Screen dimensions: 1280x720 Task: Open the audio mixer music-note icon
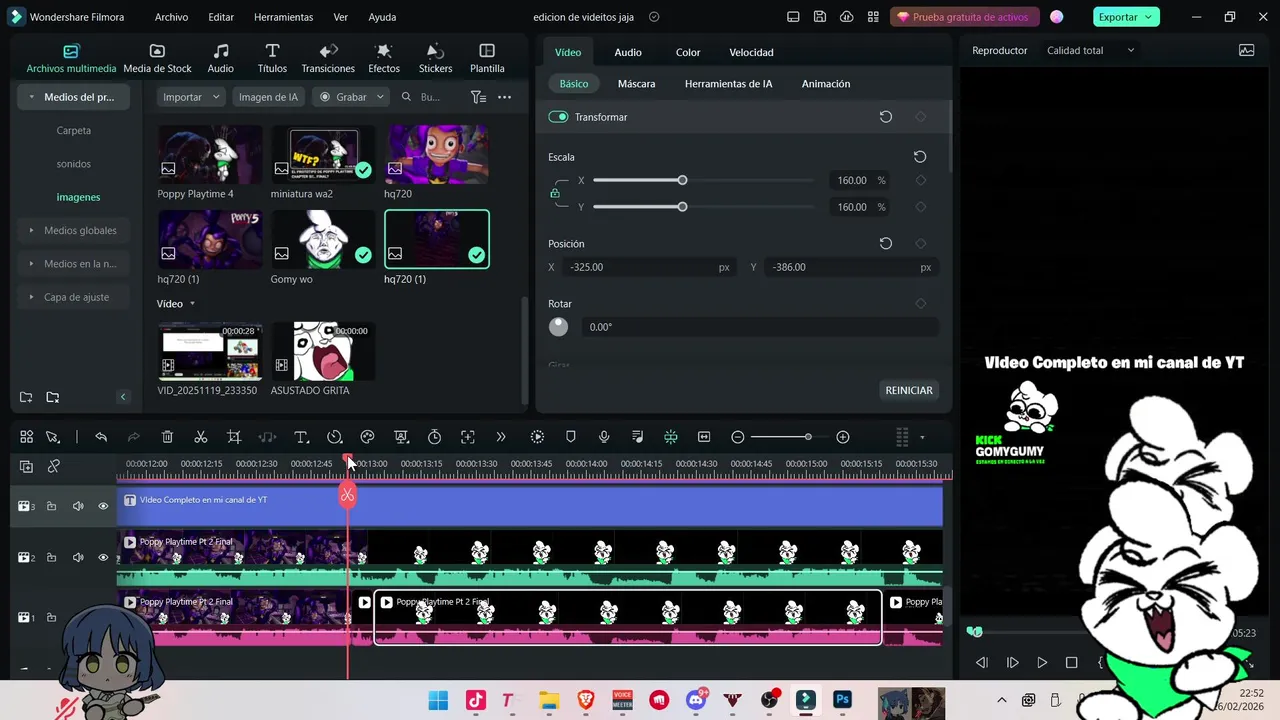(638, 437)
